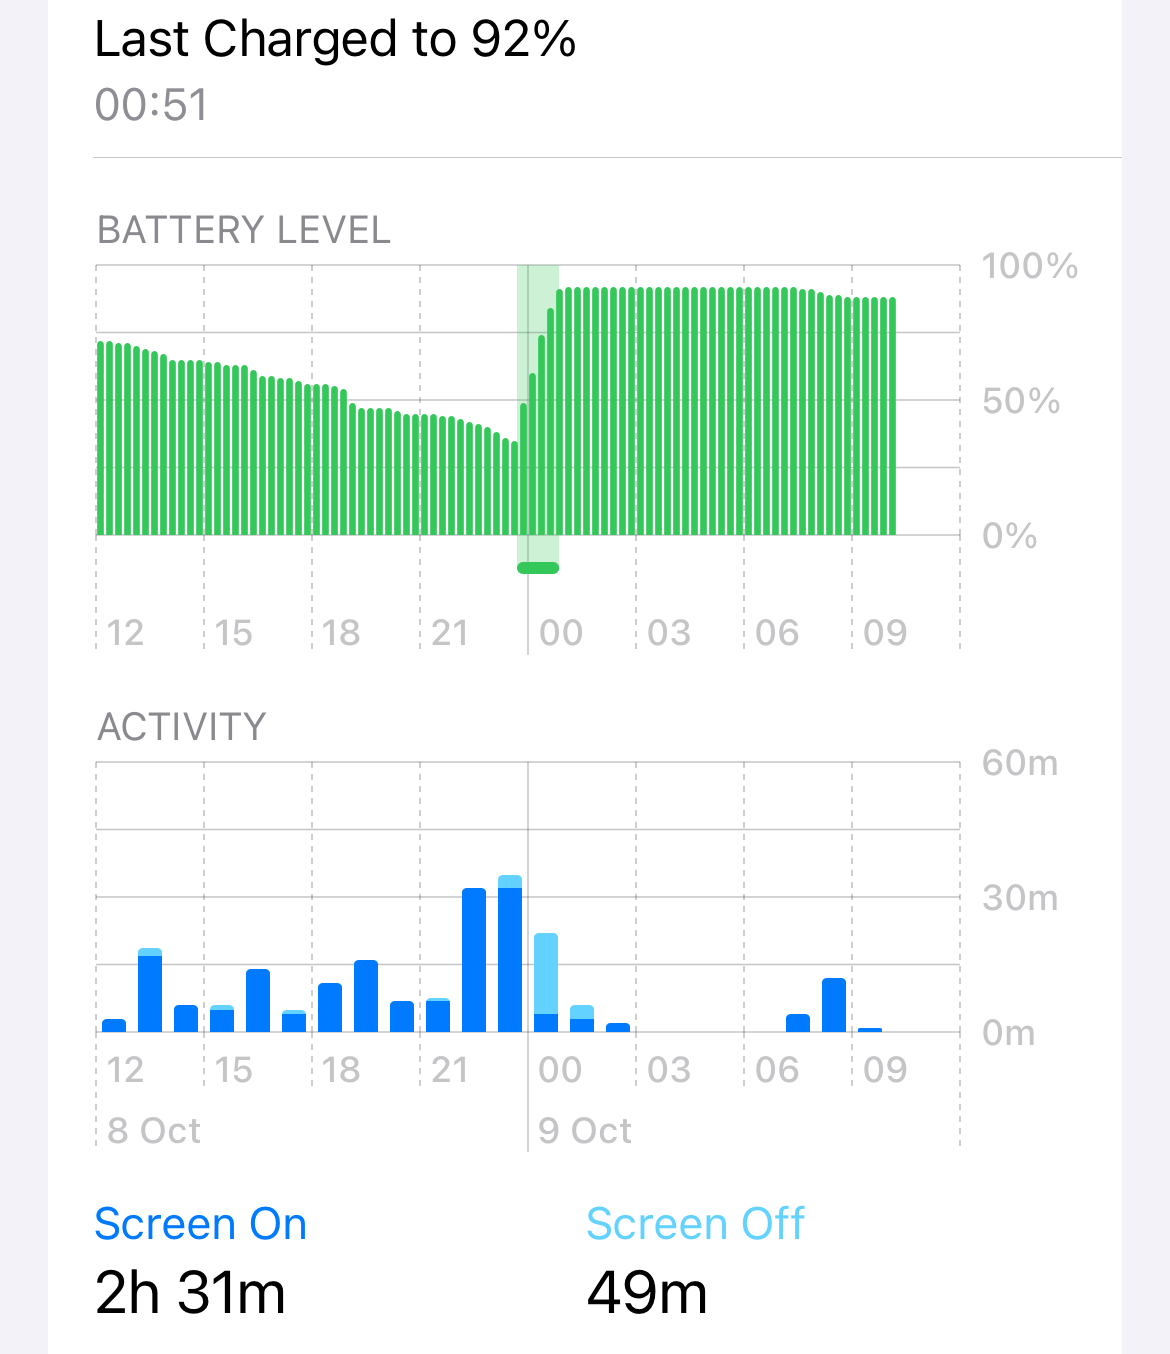Select the 8 Oct date label
The height and width of the screenshot is (1354, 1170).
pyautogui.click(x=154, y=1131)
